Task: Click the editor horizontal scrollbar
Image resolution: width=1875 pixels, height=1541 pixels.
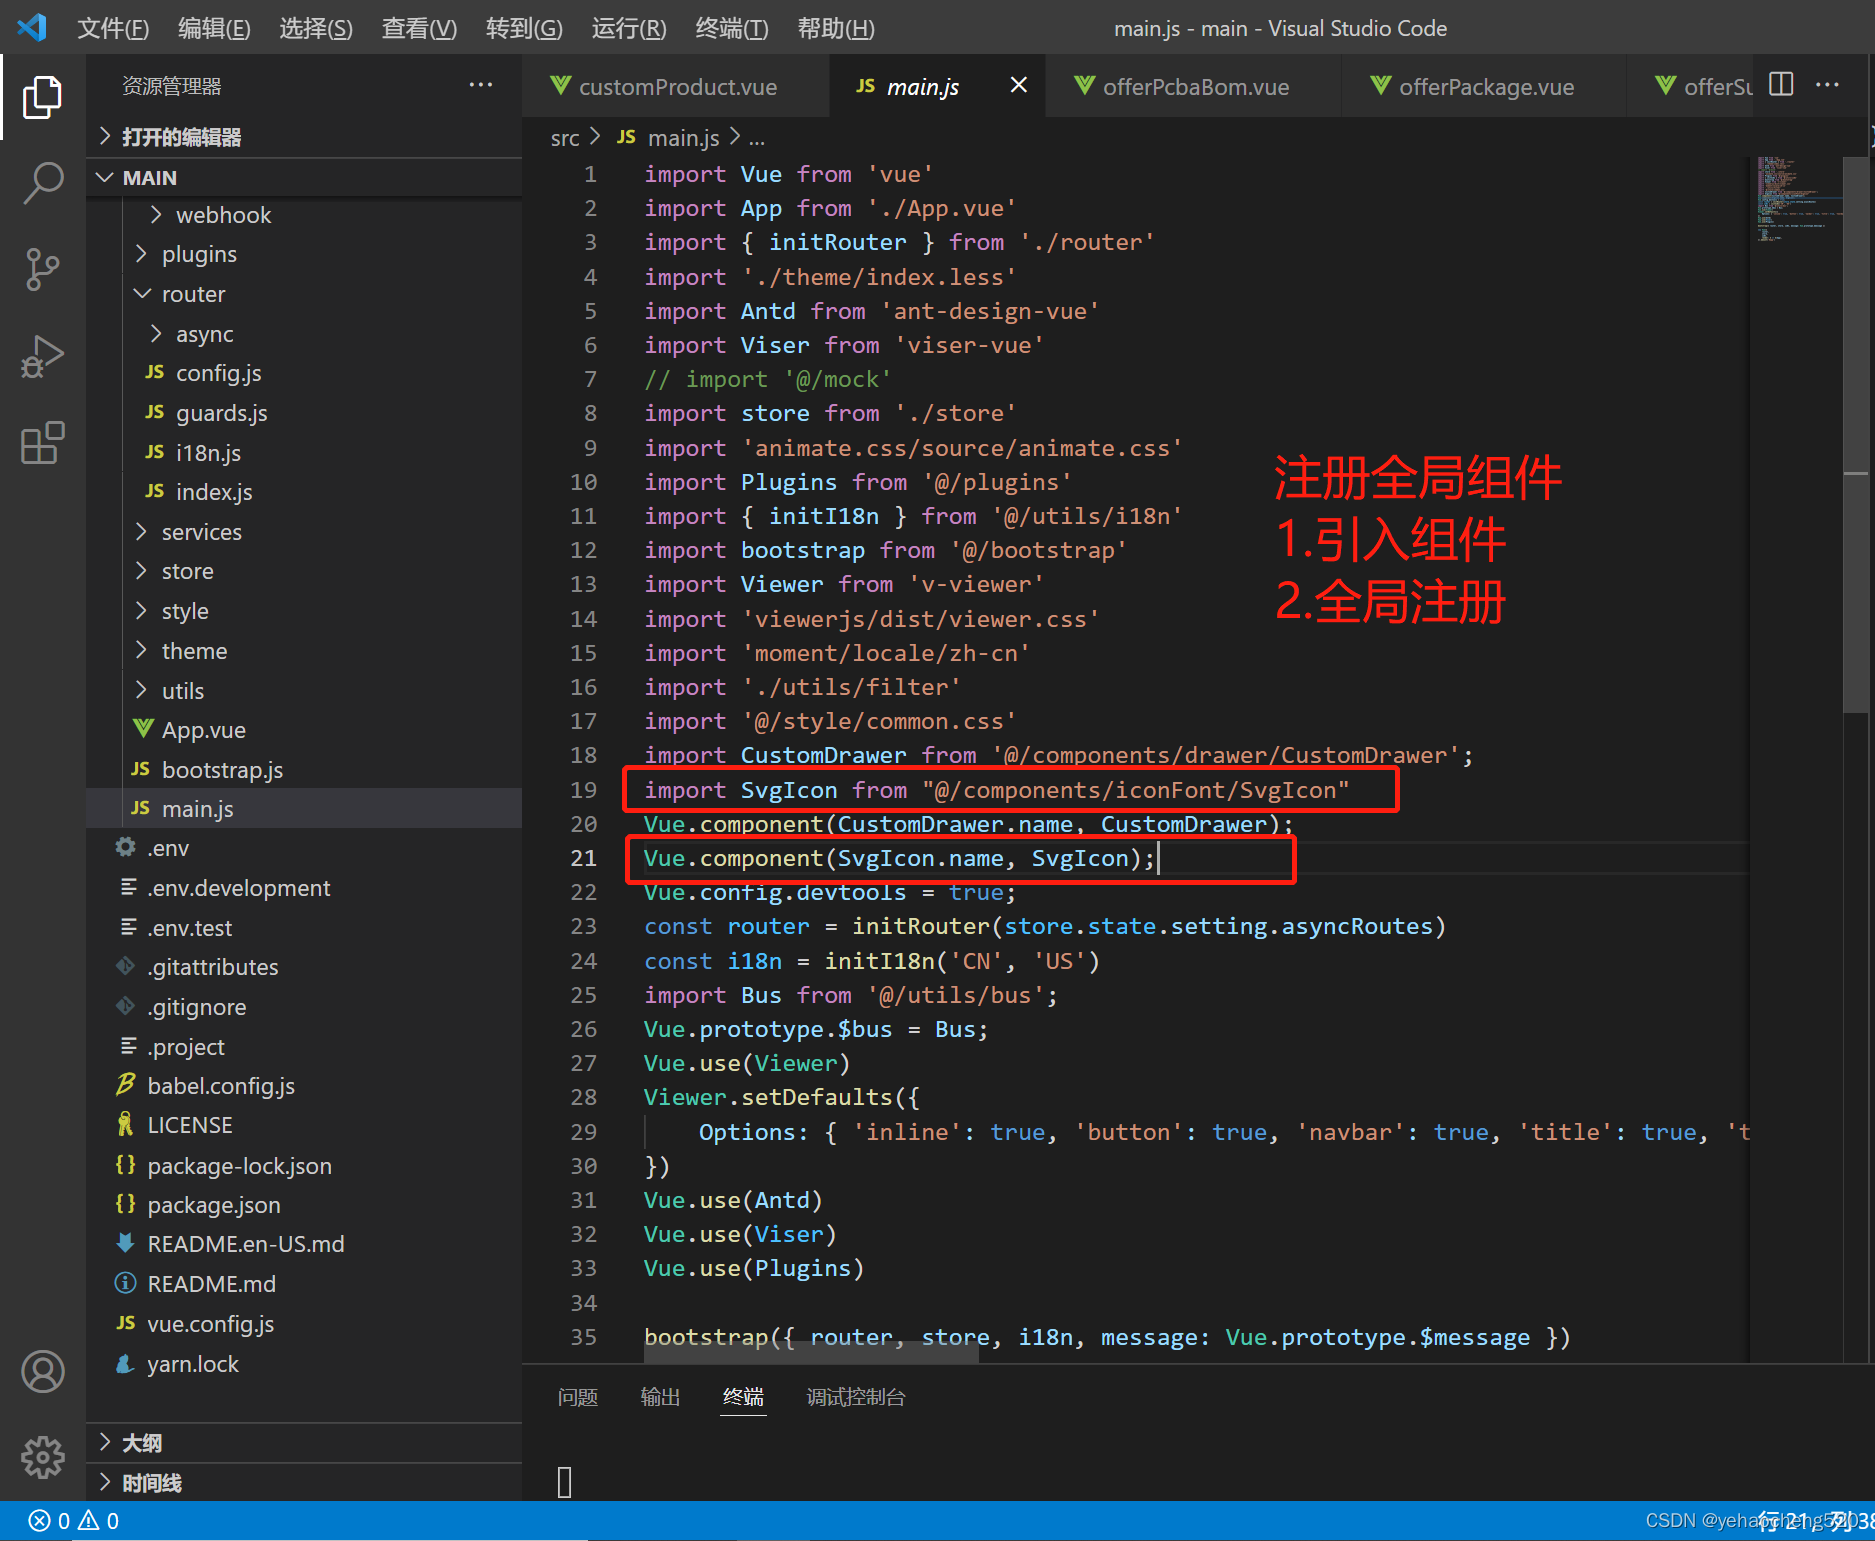Action: tap(811, 1353)
